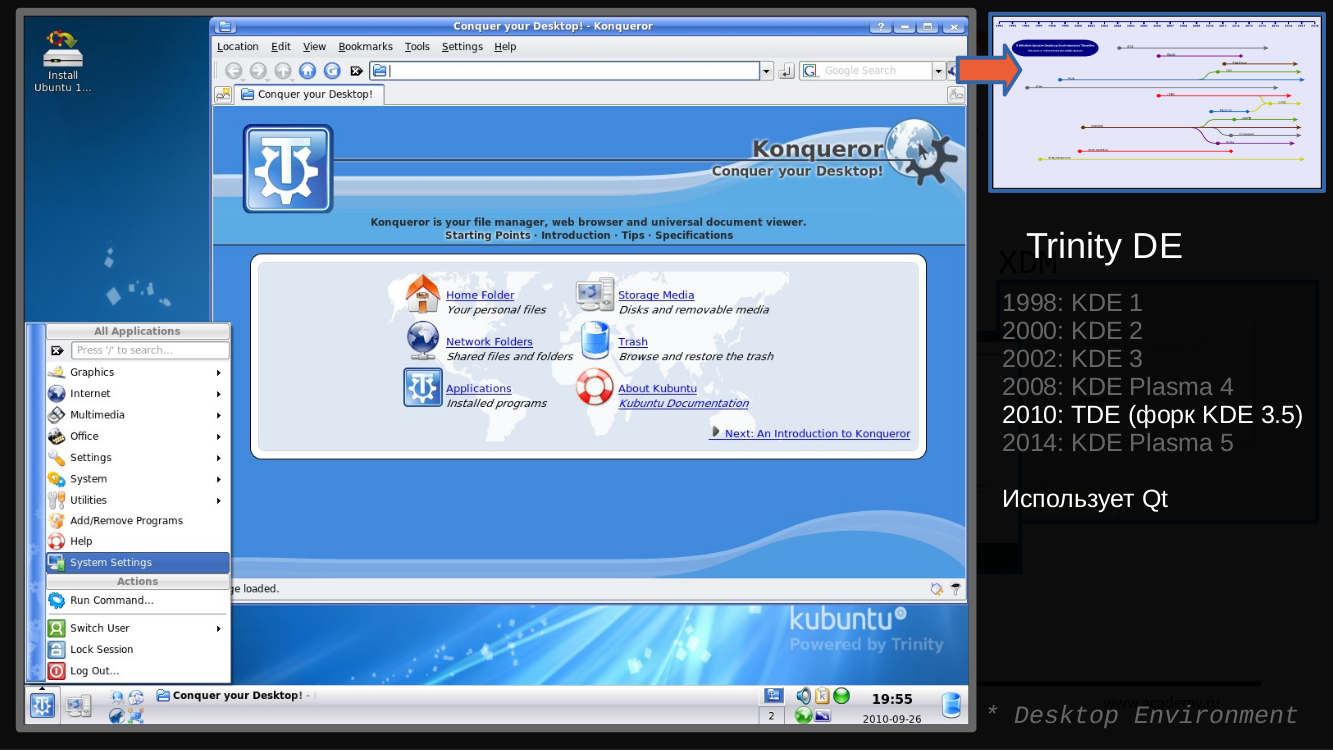The width and height of the screenshot is (1333, 750).
Task: Open the Tips link
Action: pyautogui.click(x=633, y=236)
